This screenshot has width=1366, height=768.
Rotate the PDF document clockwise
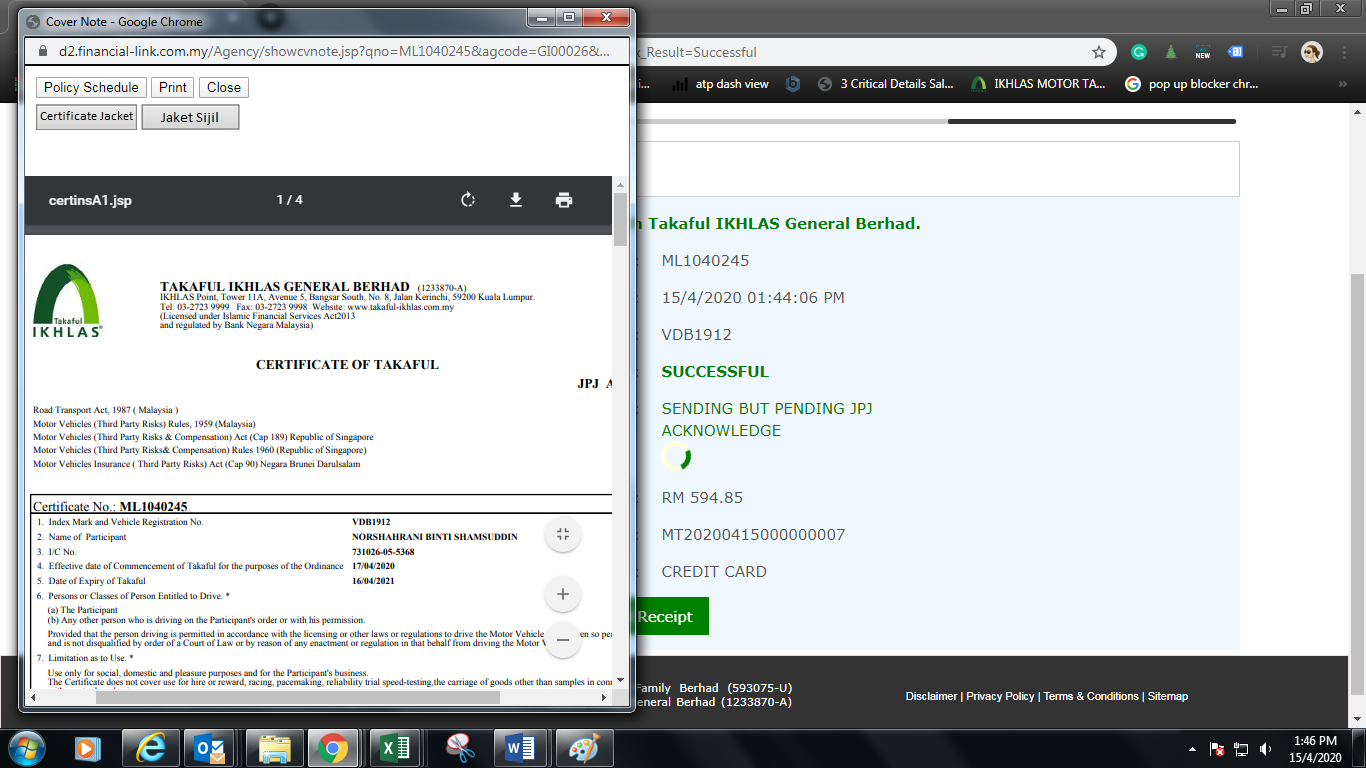(468, 200)
